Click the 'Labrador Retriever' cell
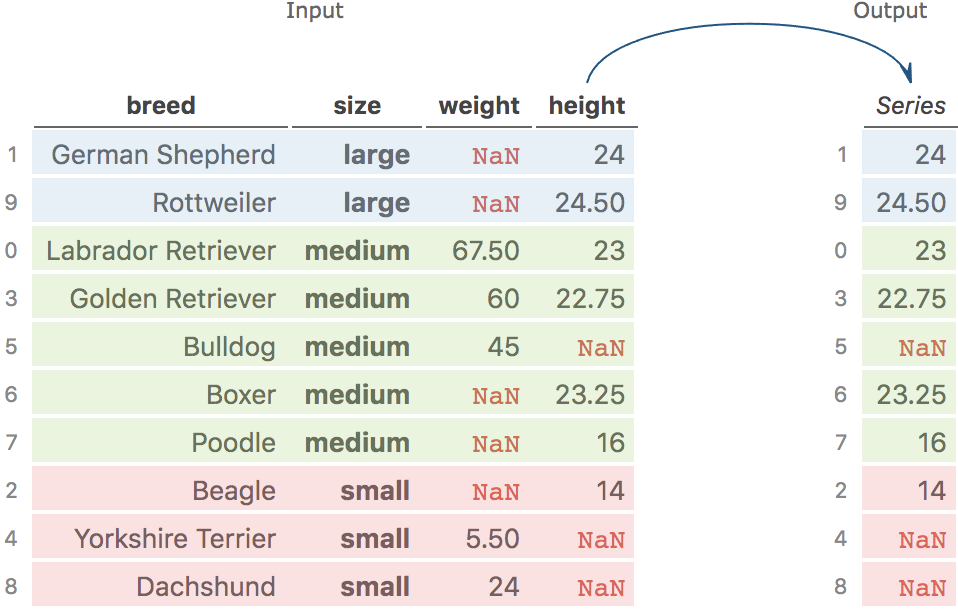The height and width of the screenshot is (609, 958). [161, 251]
